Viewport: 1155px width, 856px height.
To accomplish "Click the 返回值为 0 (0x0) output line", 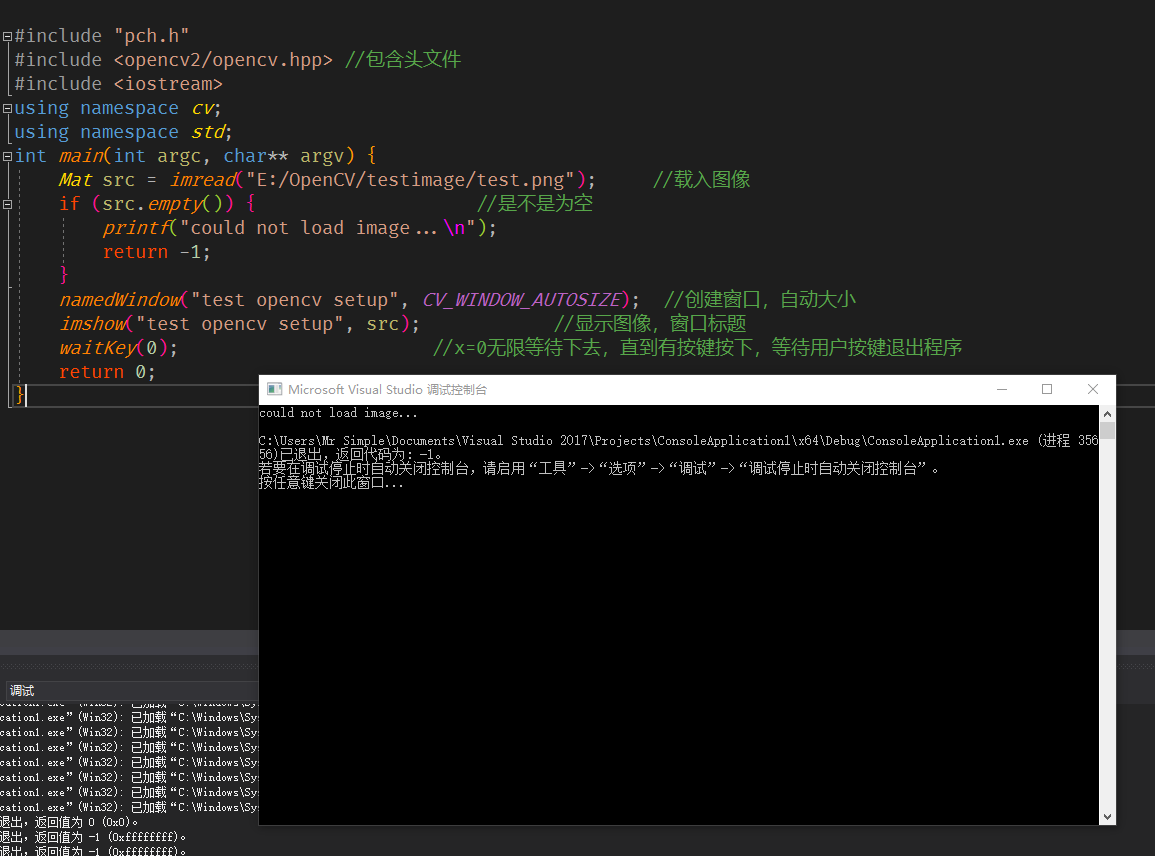I will (69, 822).
